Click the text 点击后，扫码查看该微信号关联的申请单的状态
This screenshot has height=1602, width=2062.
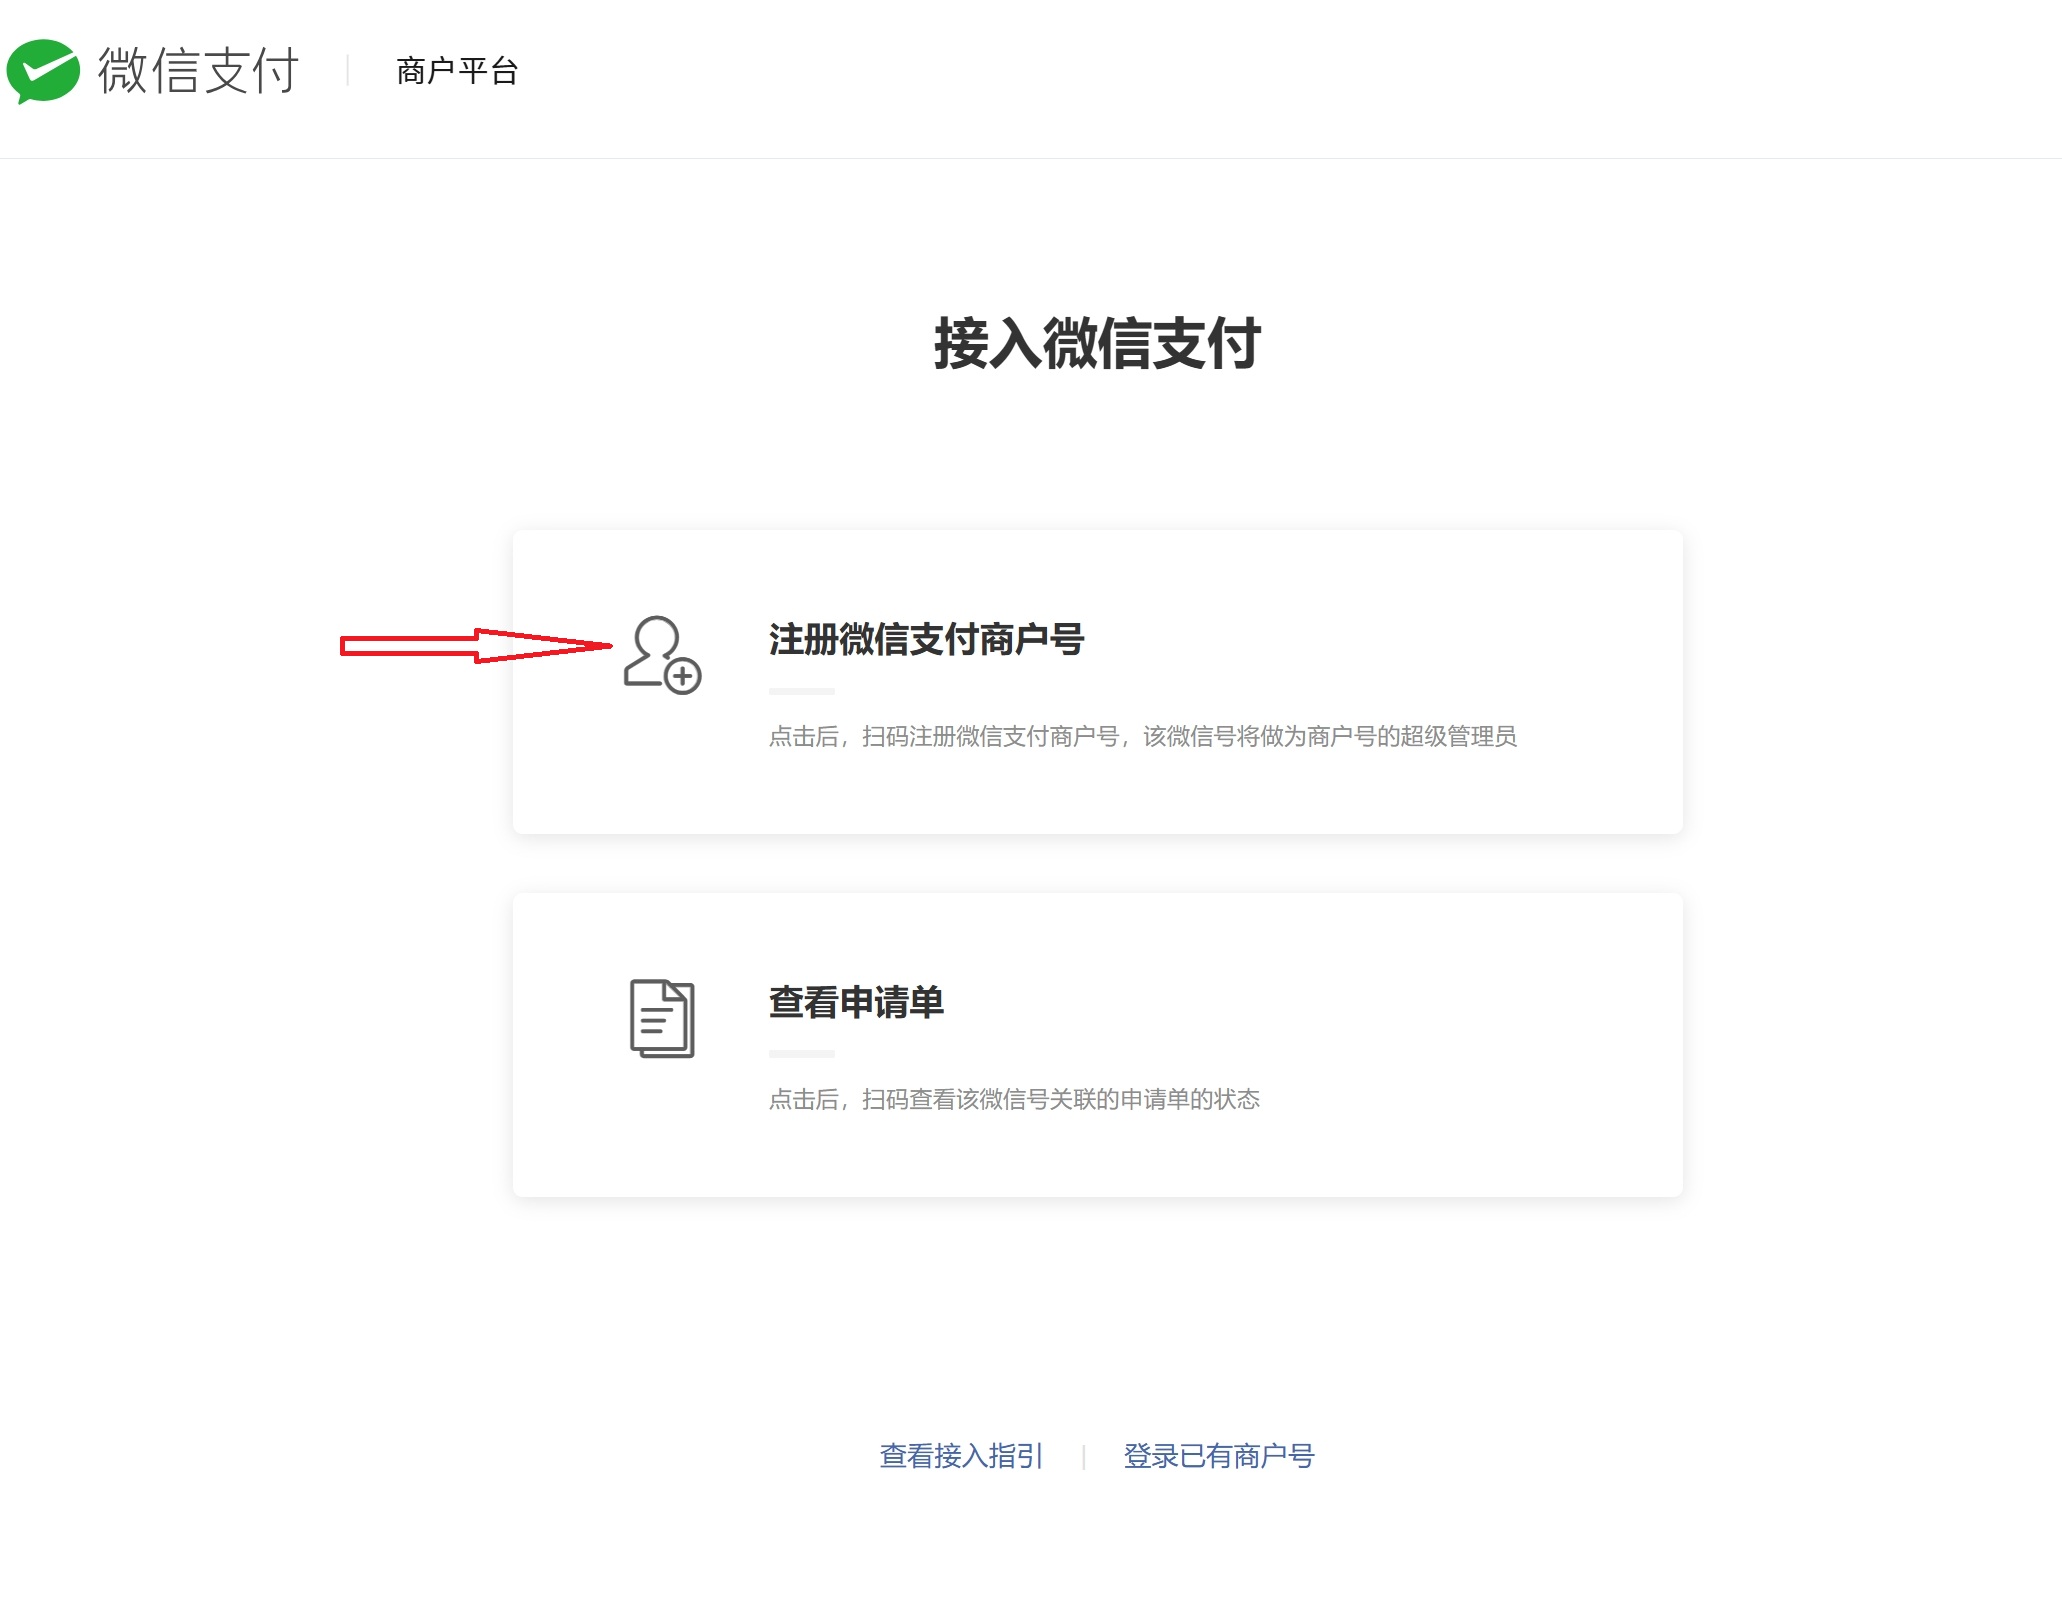tap(1014, 1100)
